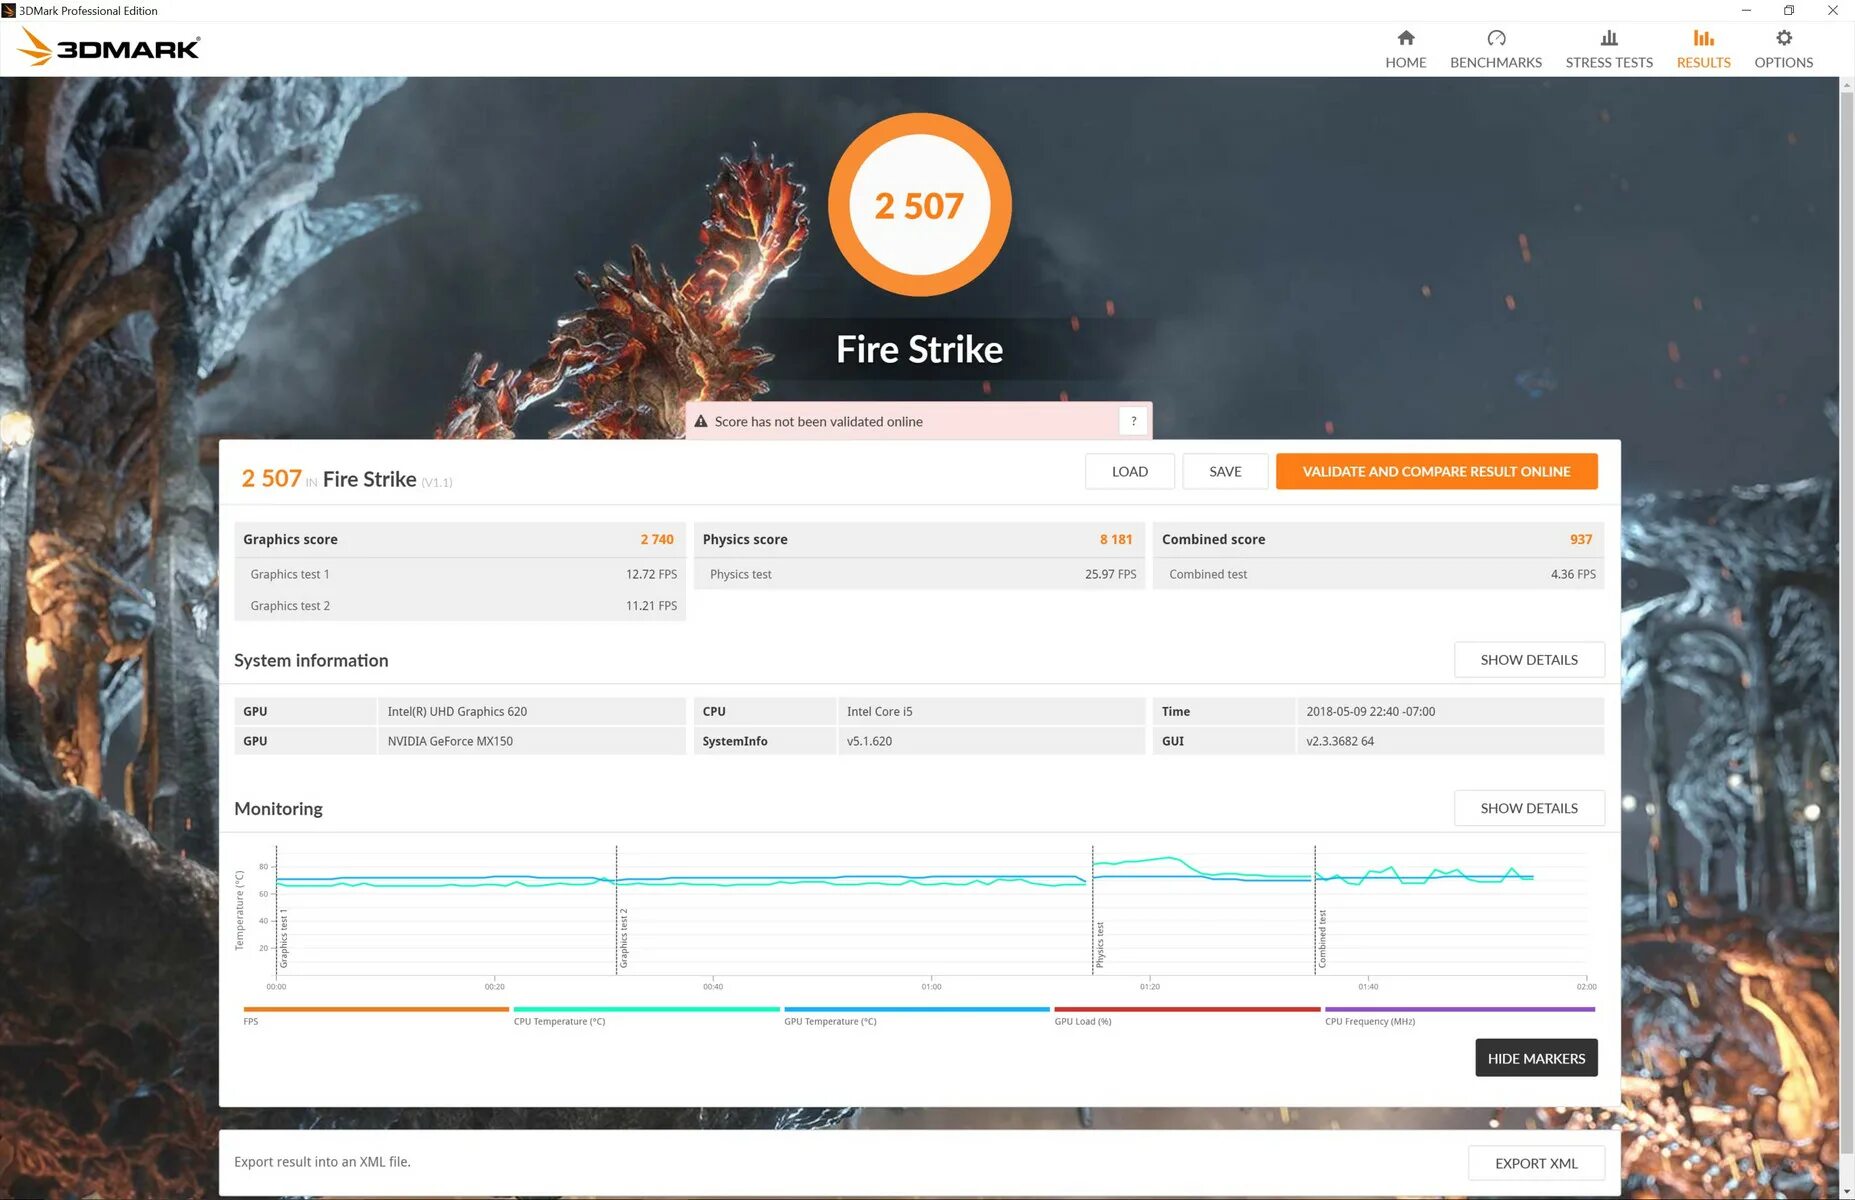Click the Graphics score value 2 740
Image resolution: width=1855 pixels, height=1200 pixels.
657,540
